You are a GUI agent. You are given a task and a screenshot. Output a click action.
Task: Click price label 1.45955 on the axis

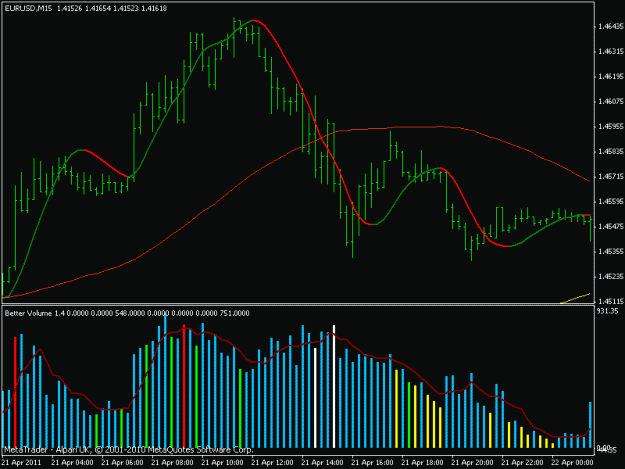611,127
